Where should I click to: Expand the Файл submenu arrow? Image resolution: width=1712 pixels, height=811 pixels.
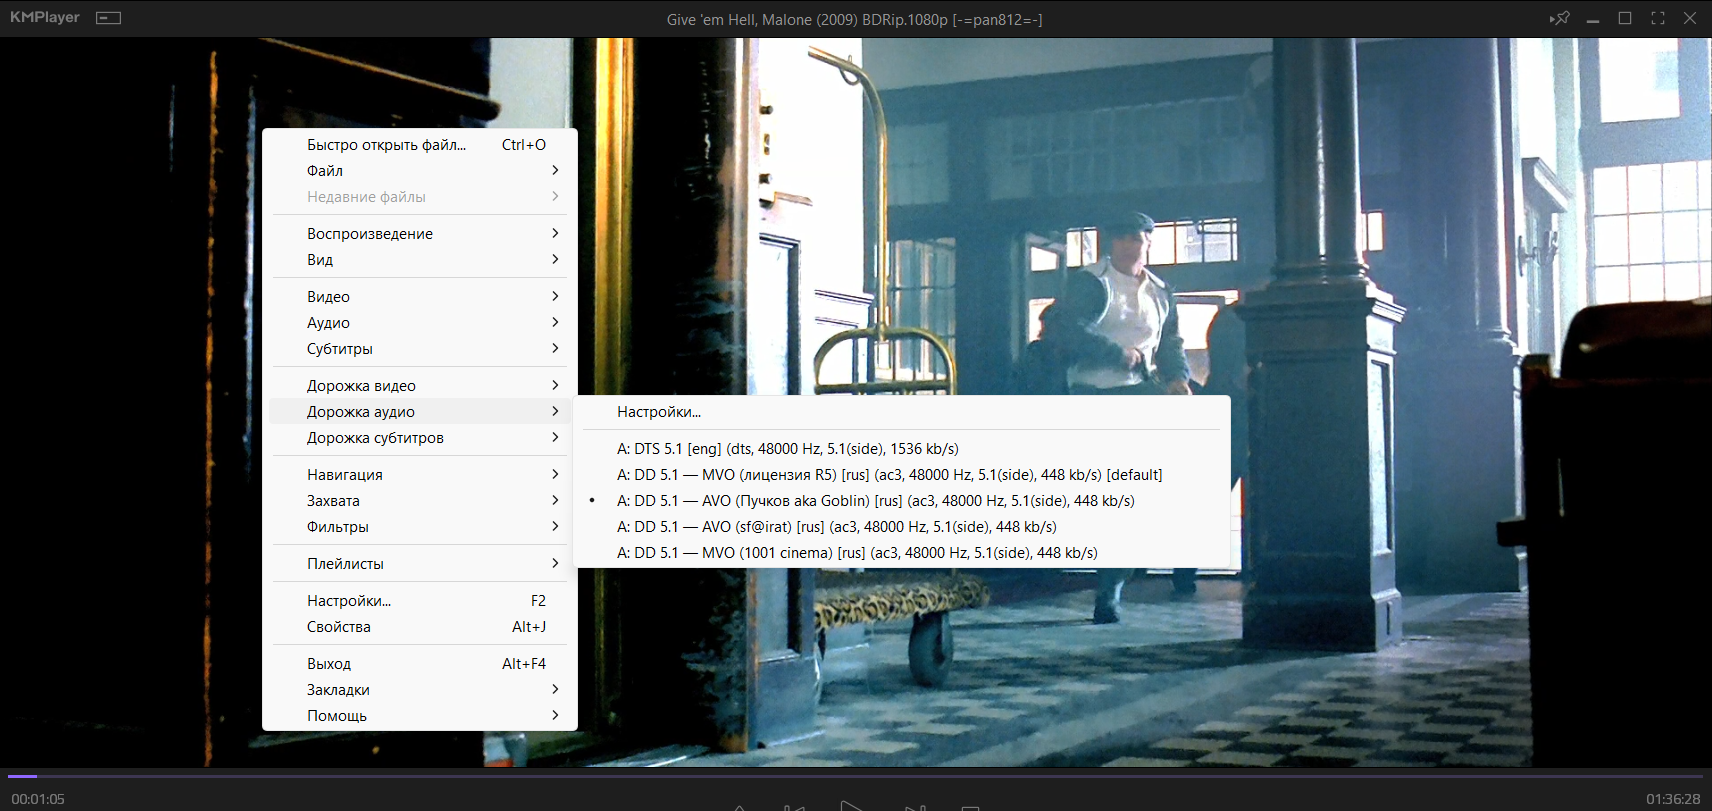pyautogui.click(x=555, y=171)
